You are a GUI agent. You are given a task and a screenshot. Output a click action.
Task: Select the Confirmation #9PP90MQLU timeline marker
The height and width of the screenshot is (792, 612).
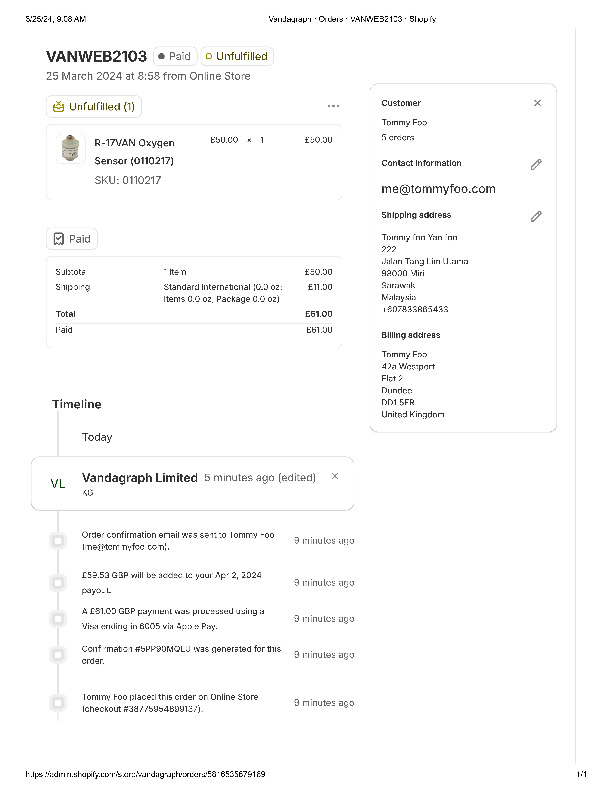58,654
